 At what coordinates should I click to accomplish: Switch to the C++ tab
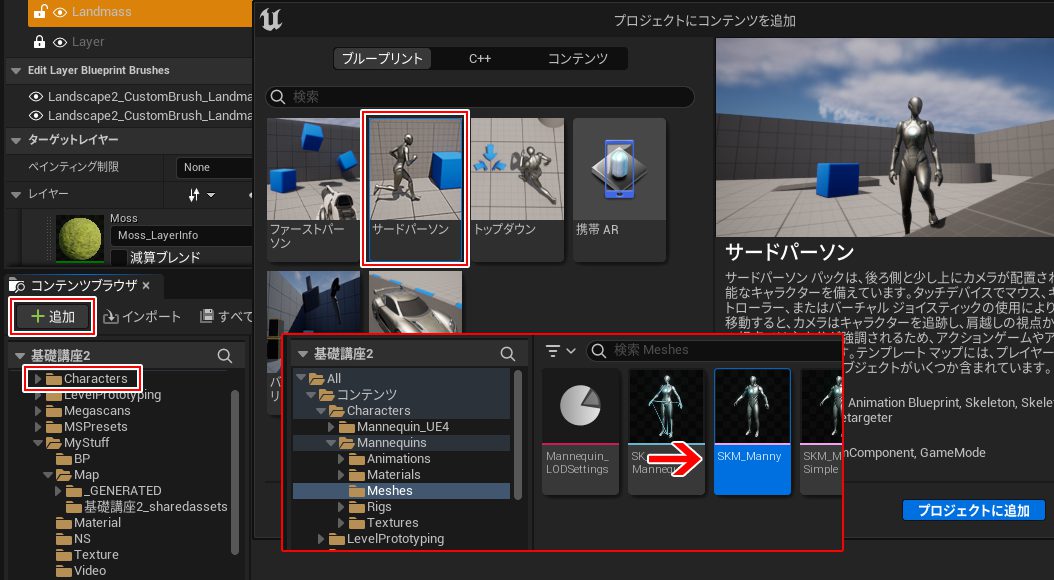pyautogui.click(x=480, y=58)
